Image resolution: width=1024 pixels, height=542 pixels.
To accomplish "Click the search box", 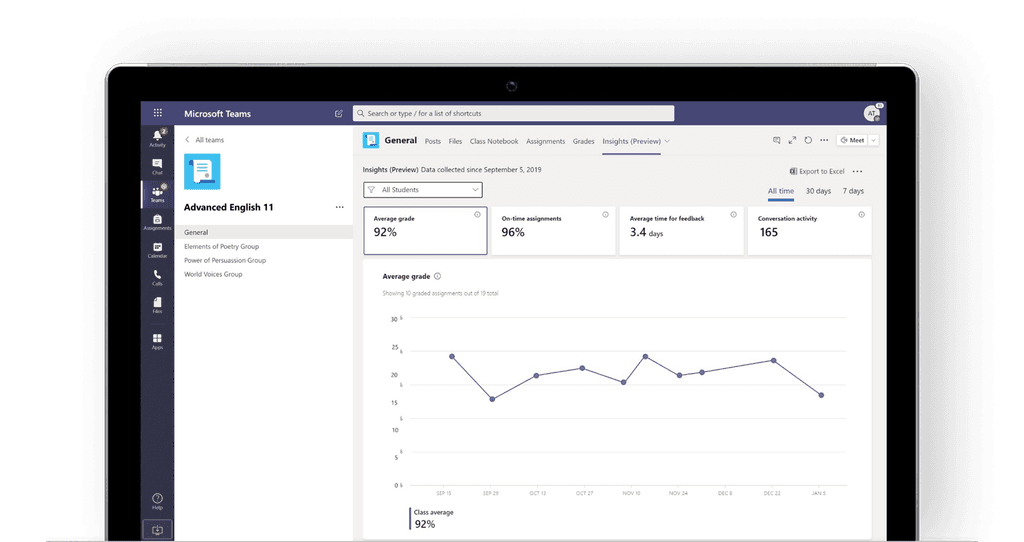I will pyautogui.click(x=513, y=114).
